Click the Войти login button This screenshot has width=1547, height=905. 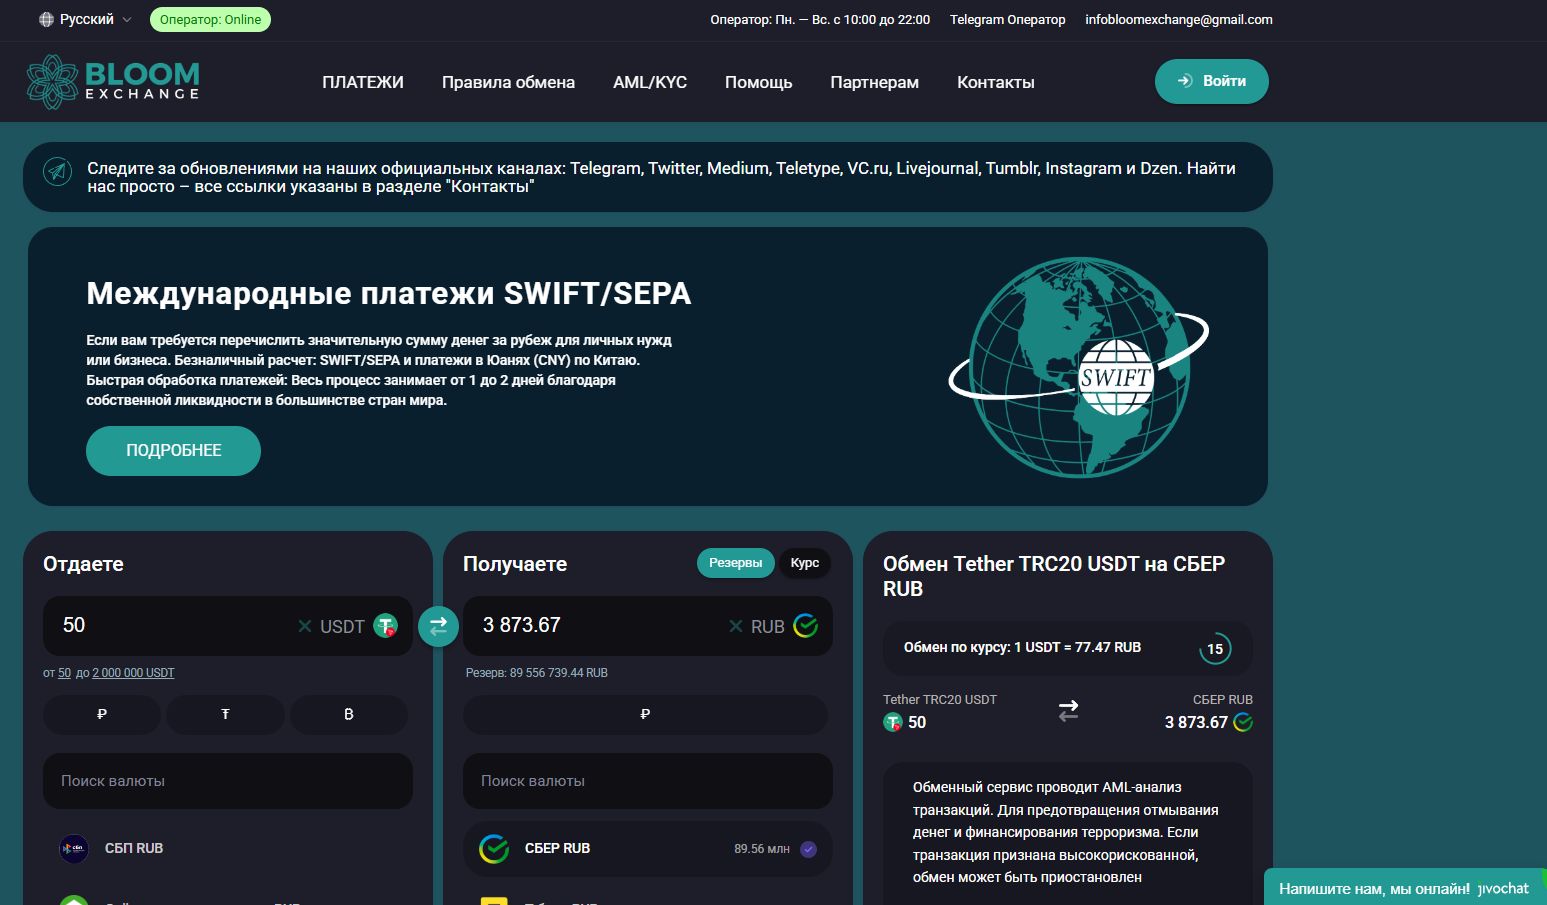(x=1211, y=81)
